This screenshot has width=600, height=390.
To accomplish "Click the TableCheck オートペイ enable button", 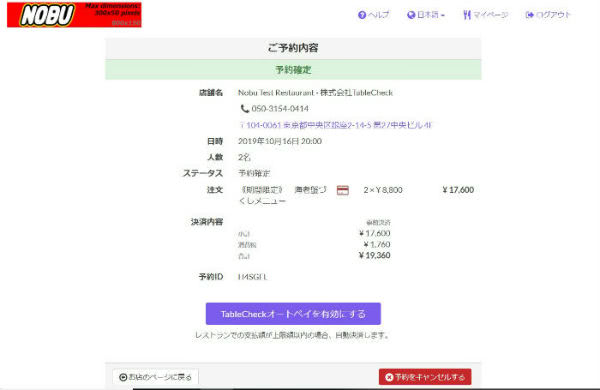I will coord(293,314).
